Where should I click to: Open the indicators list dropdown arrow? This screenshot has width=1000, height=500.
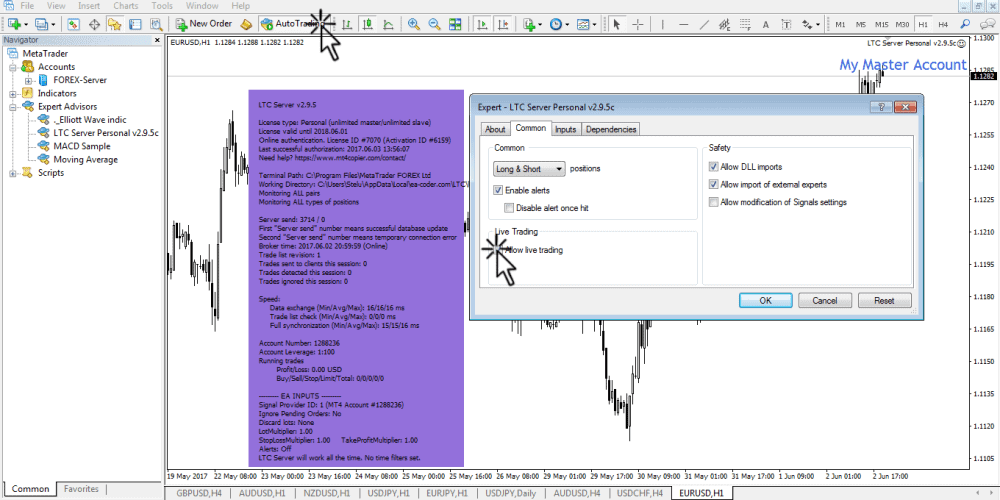[x=541, y=24]
